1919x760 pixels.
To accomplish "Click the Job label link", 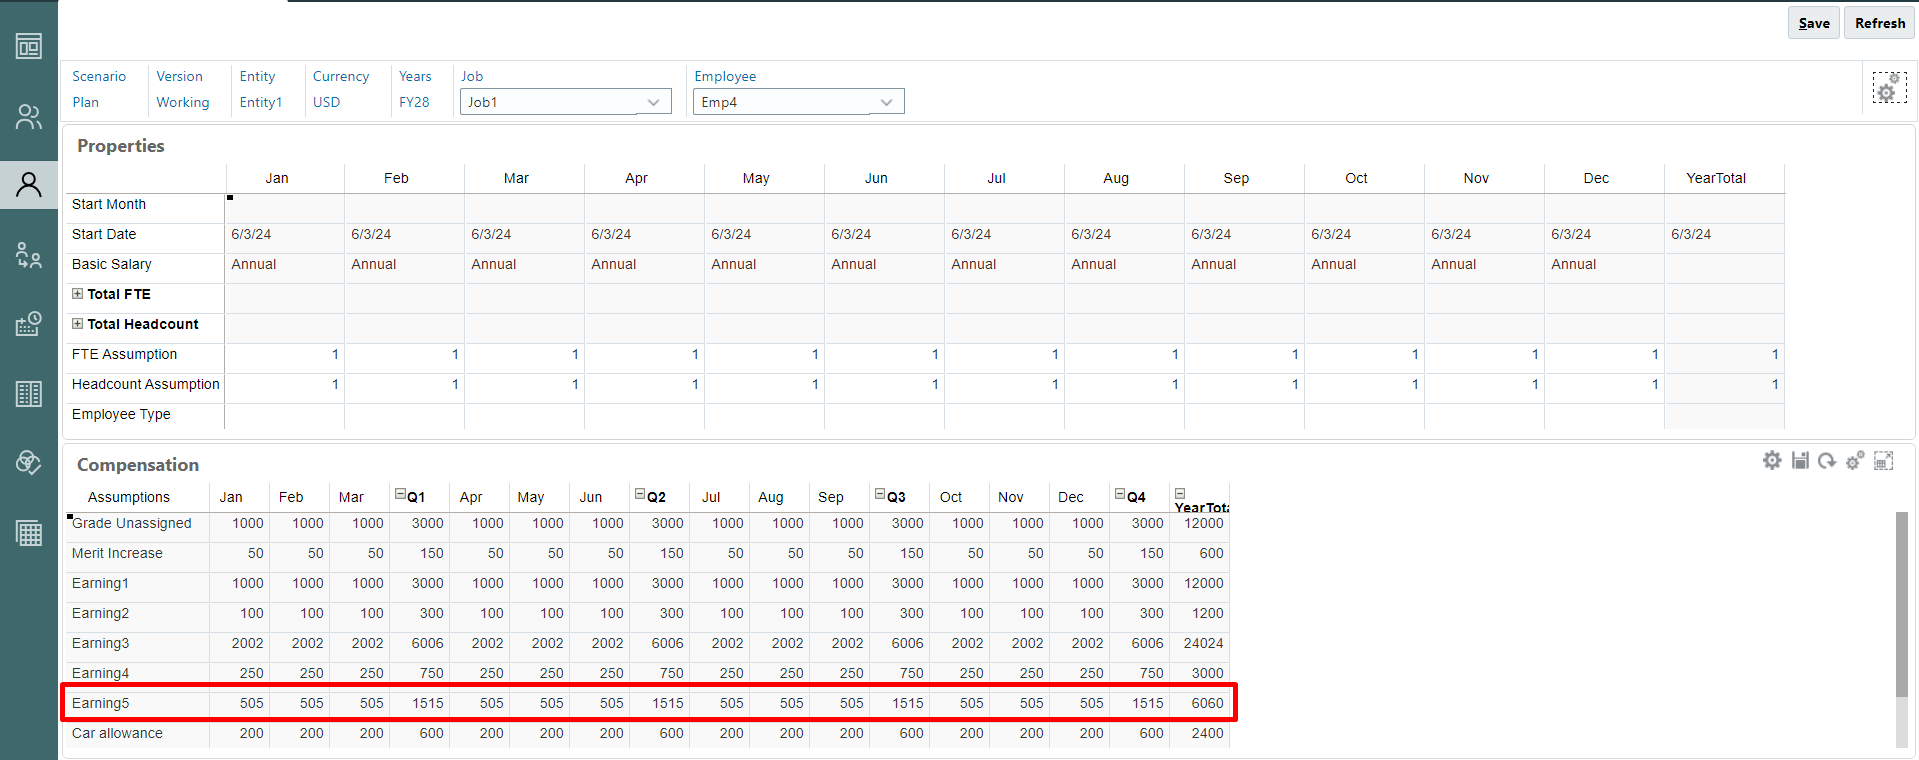I will tap(472, 76).
